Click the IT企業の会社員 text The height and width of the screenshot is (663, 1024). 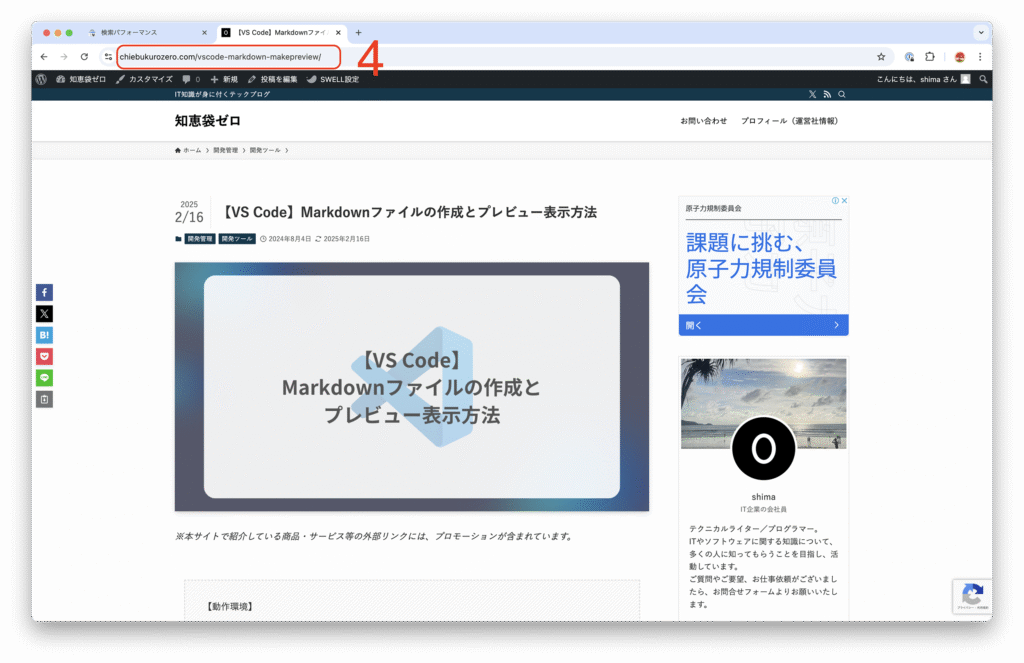(x=763, y=509)
